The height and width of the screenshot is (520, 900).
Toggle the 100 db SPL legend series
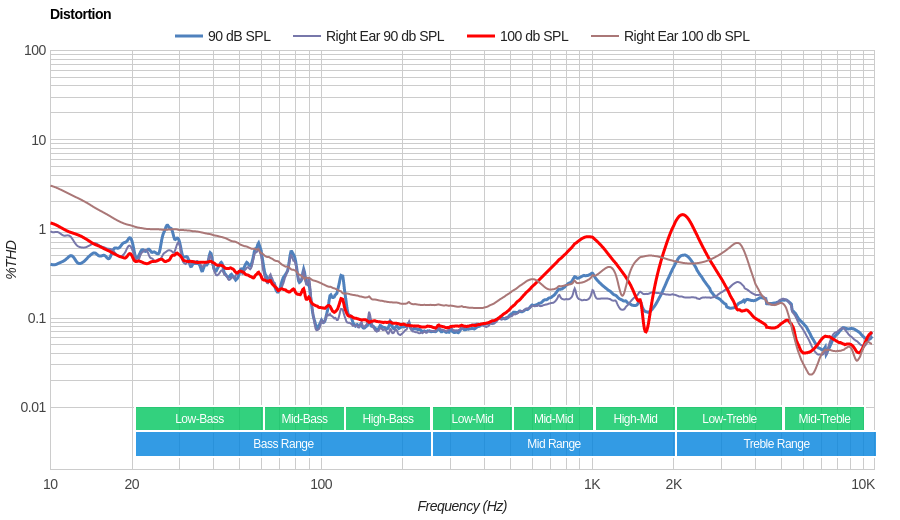[x=533, y=36]
